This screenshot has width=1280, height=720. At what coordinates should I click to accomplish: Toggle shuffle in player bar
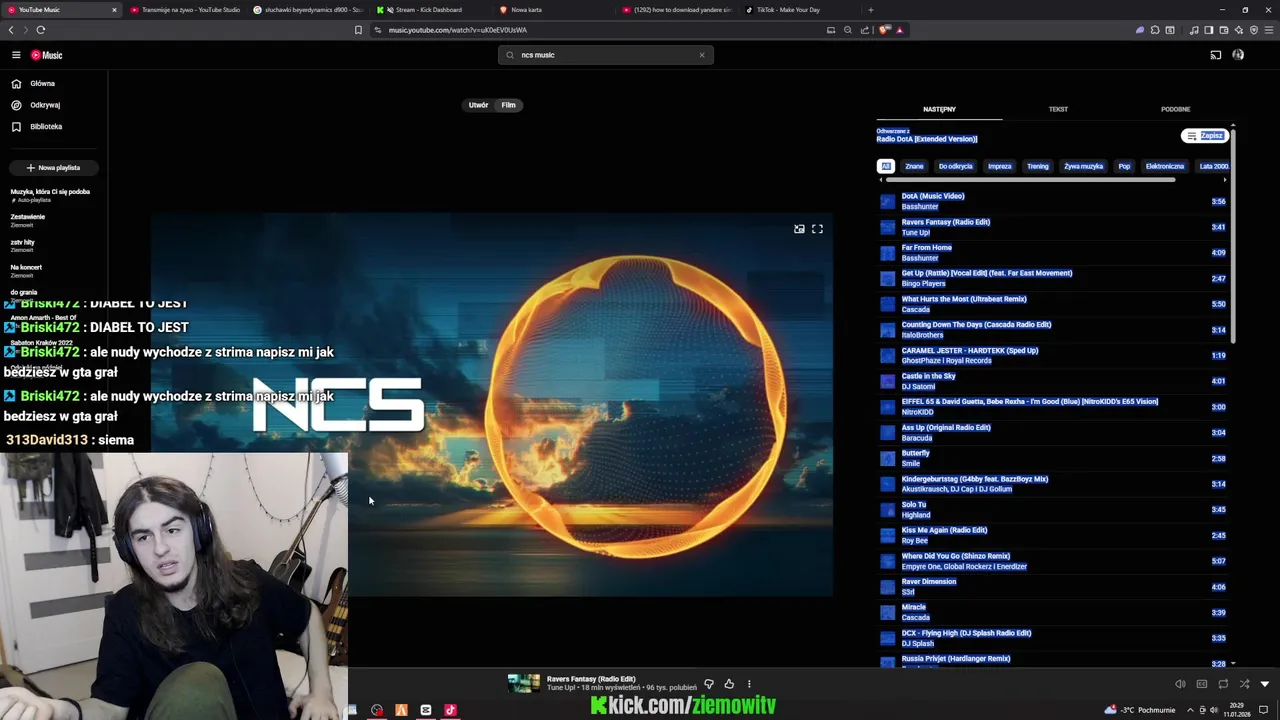coord(1244,684)
